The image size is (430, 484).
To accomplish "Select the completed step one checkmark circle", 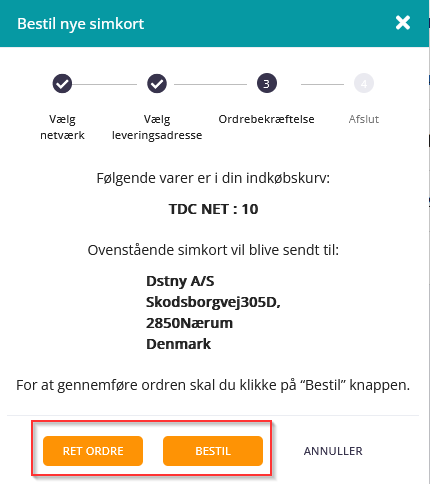I will pyautogui.click(x=62, y=83).
